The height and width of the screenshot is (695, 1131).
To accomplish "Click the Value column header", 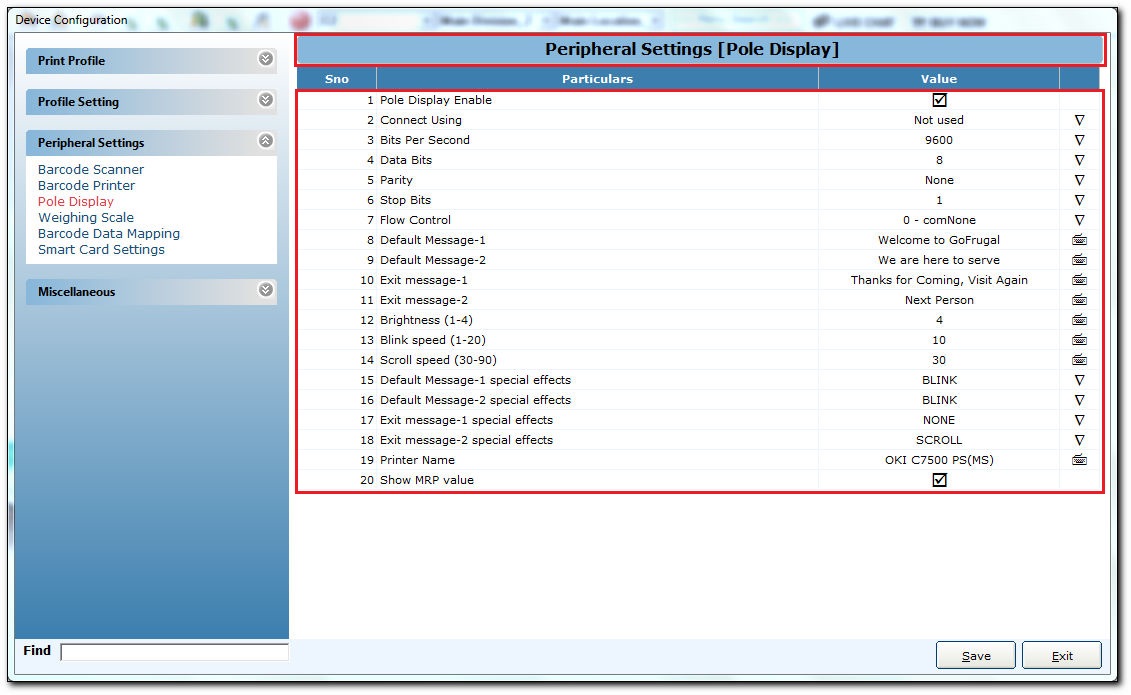I will point(938,79).
